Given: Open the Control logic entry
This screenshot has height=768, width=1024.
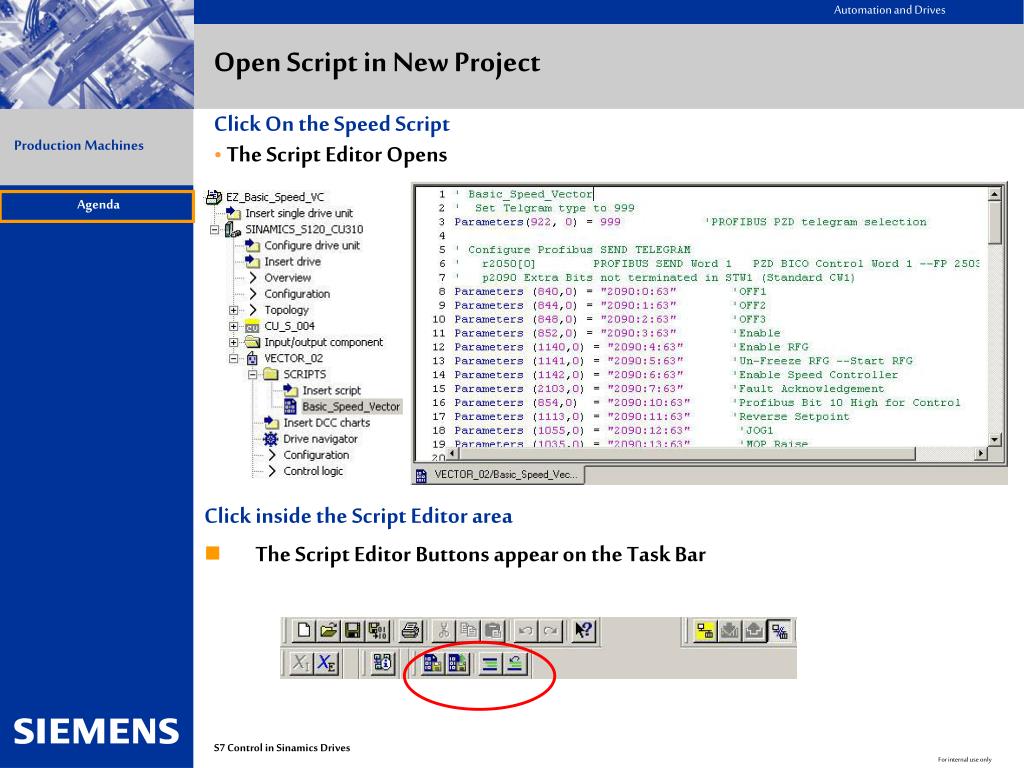Looking at the screenshot, I should click(x=313, y=471).
